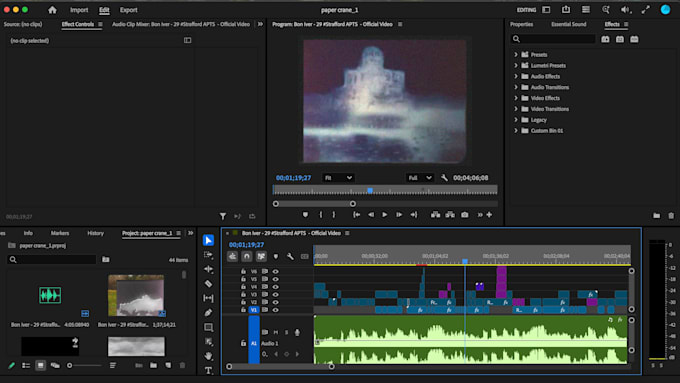Click the Lift button in Program monitor
Viewport: 680px width, 383px height.
(435, 215)
